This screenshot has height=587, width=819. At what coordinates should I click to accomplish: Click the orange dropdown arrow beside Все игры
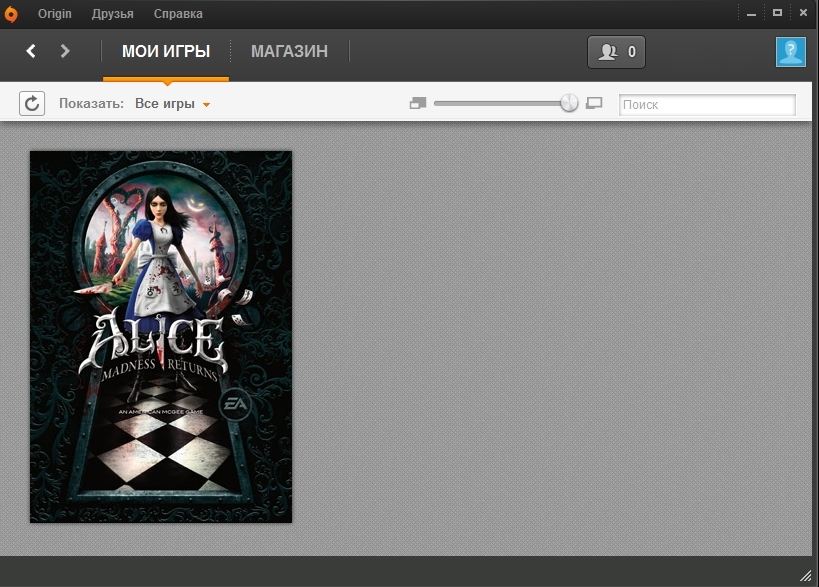[x=206, y=105]
